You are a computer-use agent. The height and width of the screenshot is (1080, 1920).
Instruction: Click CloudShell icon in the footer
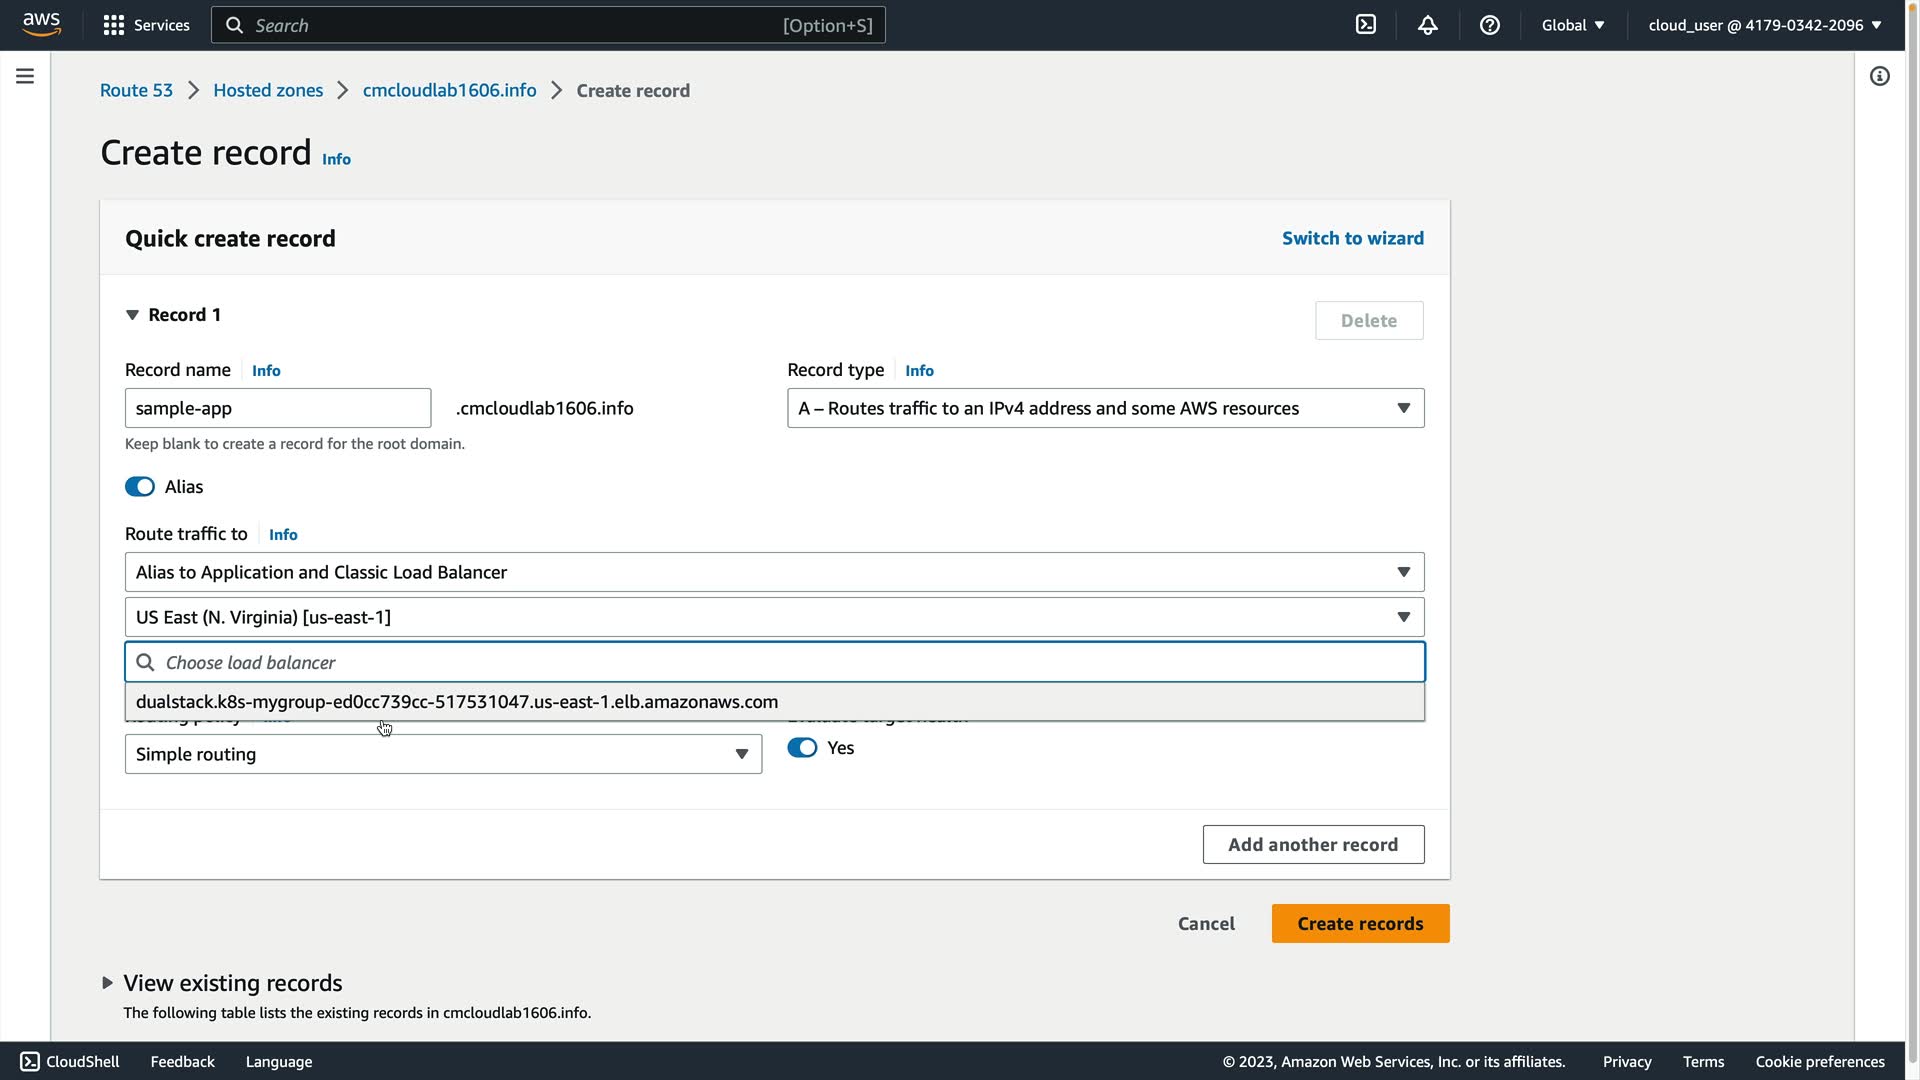pos(30,1062)
